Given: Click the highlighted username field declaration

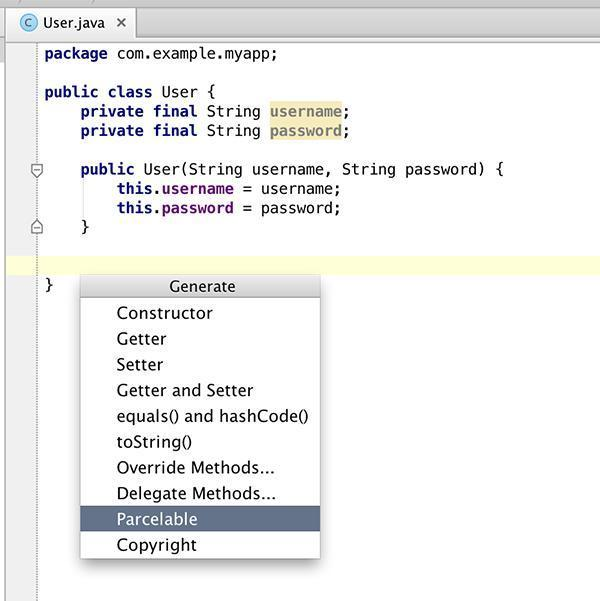Looking at the screenshot, I should pyautogui.click(x=305, y=111).
